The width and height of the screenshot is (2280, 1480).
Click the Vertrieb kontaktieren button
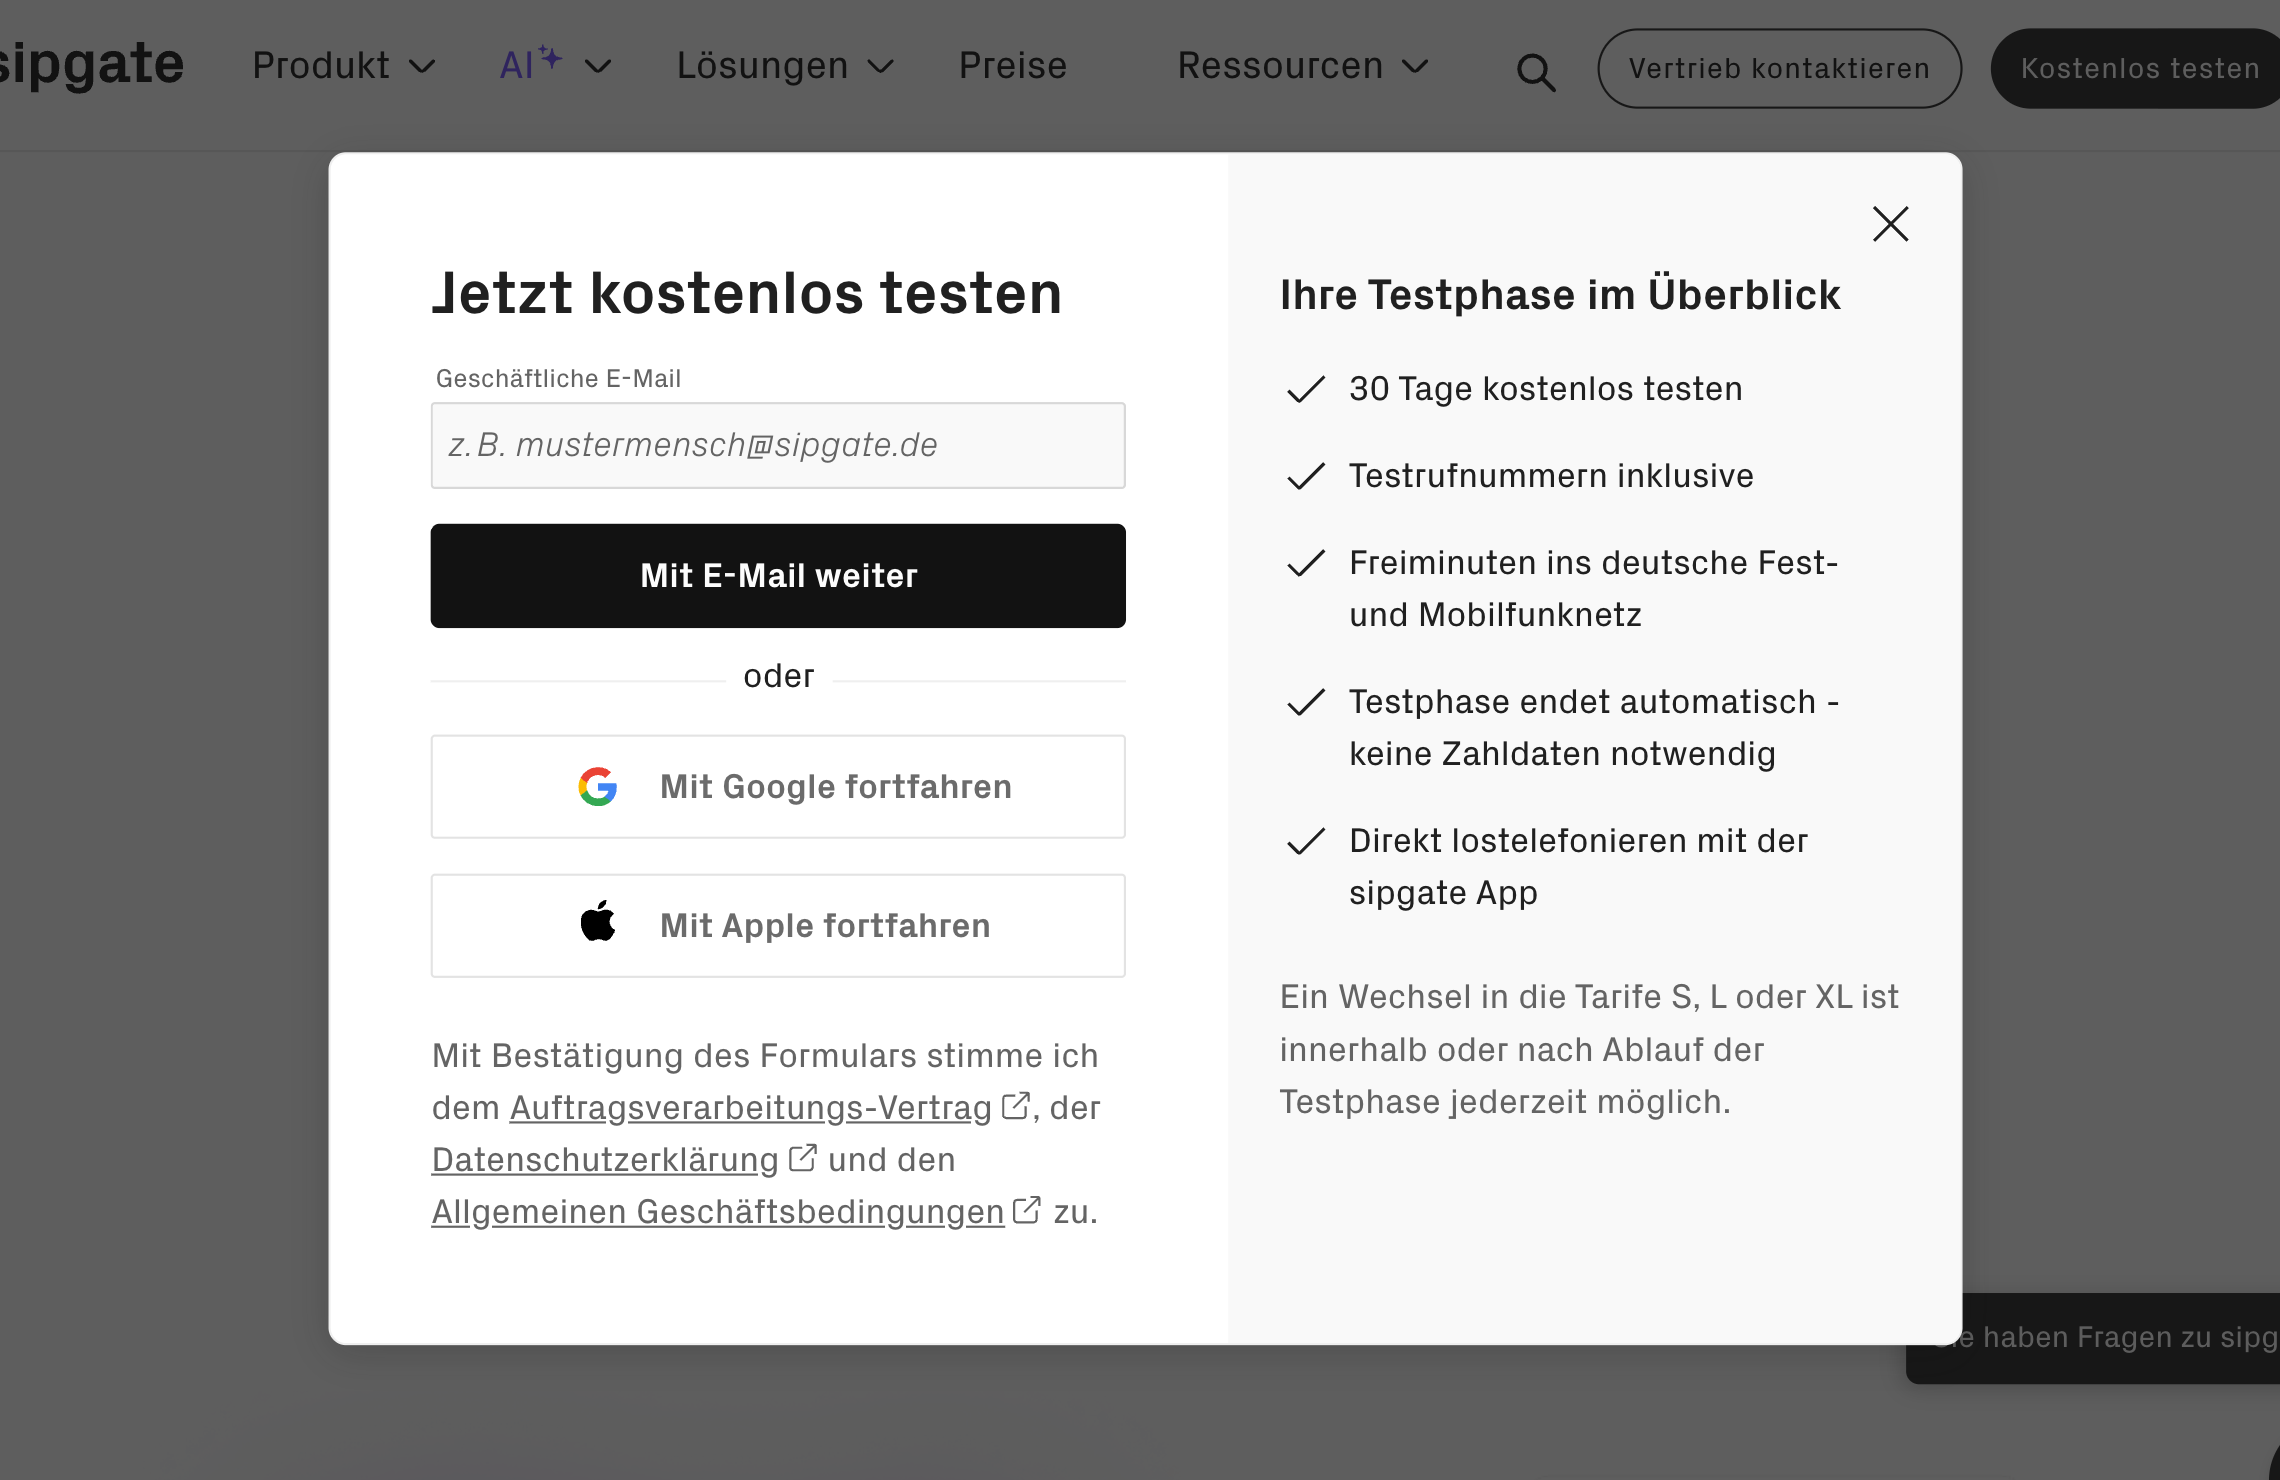click(x=1779, y=68)
